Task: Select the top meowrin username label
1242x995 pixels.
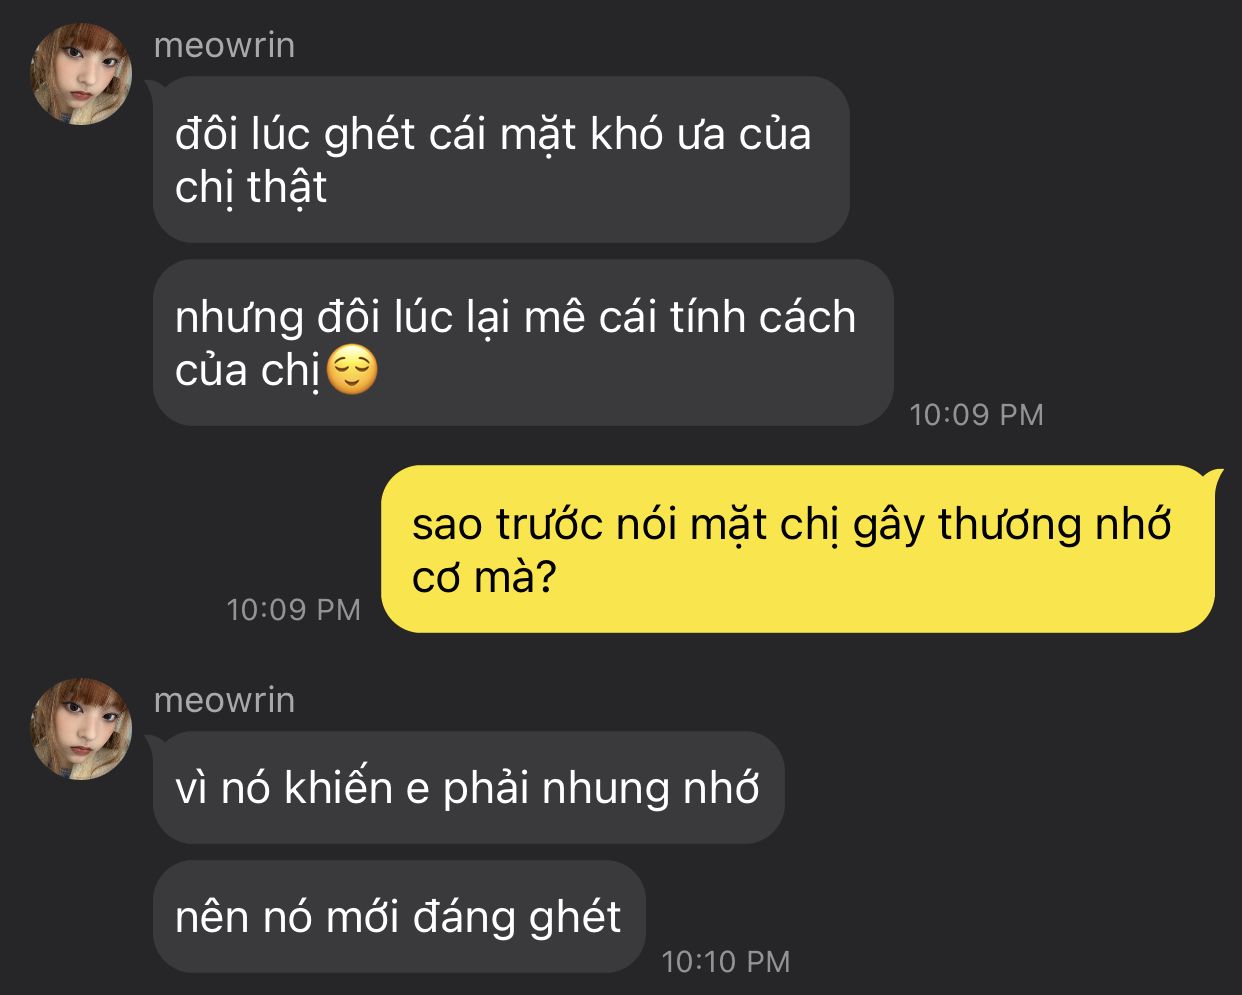Action: (224, 45)
